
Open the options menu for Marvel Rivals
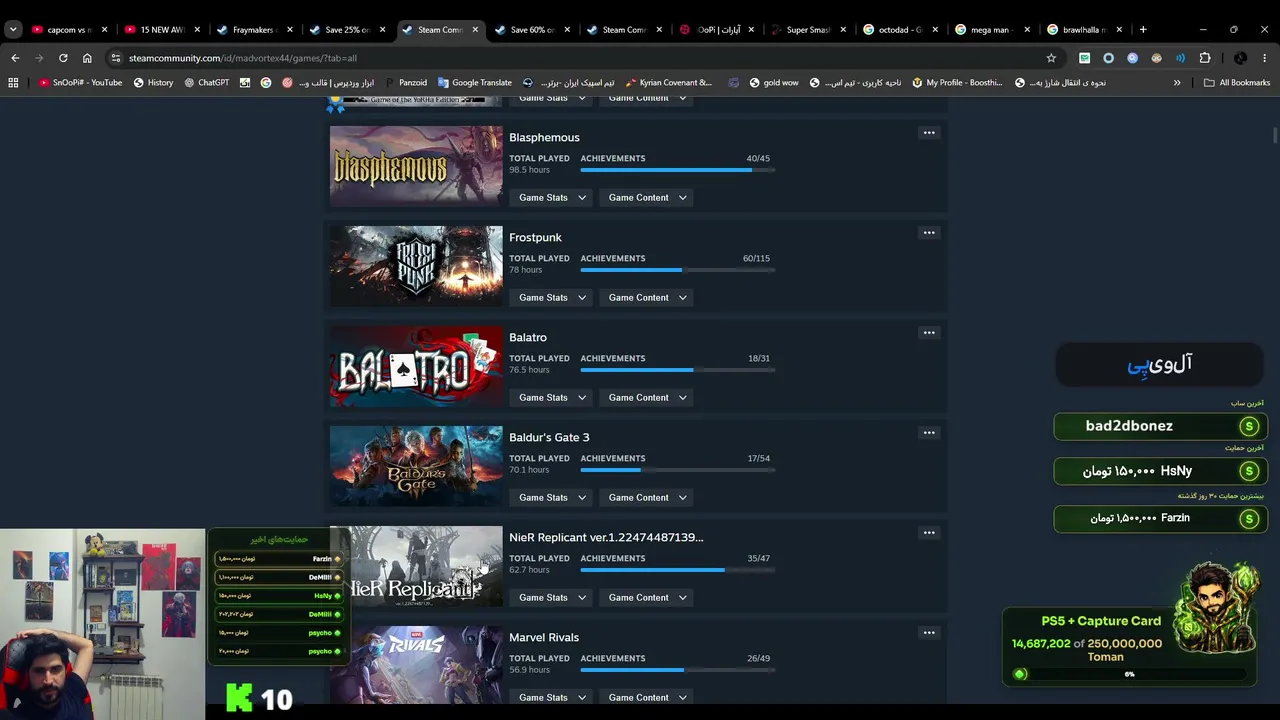[929, 633]
